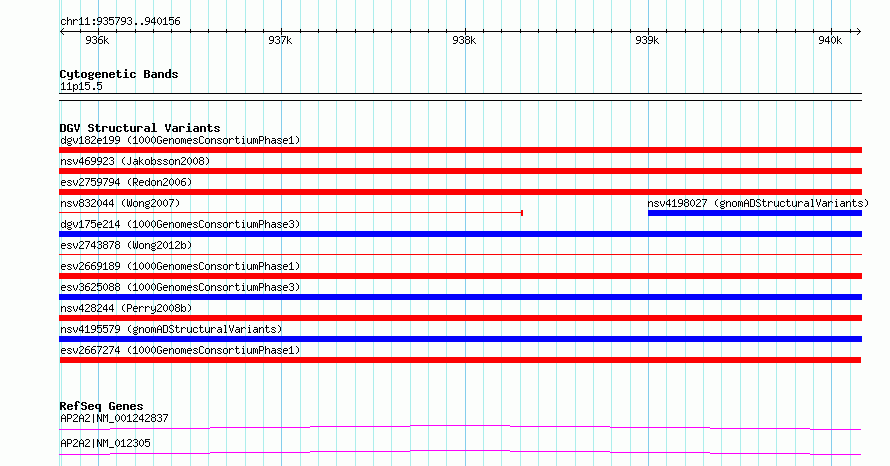The width and height of the screenshot is (890, 466).
Task: Click the 938k ruler label
Action: pos(464,40)
